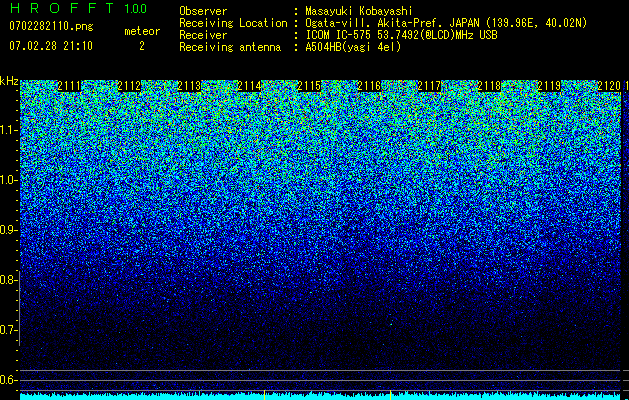Click the word meteor above the count

[x=142, y=31]
